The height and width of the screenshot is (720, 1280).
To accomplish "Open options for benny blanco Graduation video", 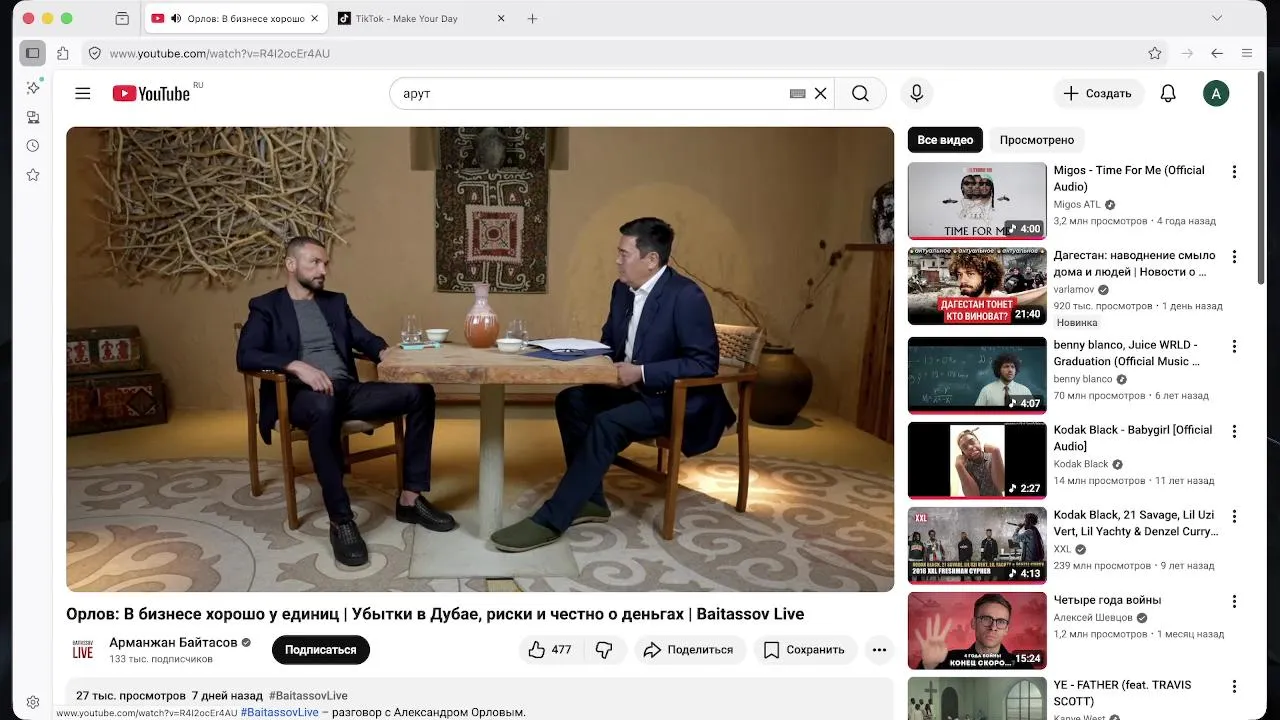I will click(x=1234, y=346).
